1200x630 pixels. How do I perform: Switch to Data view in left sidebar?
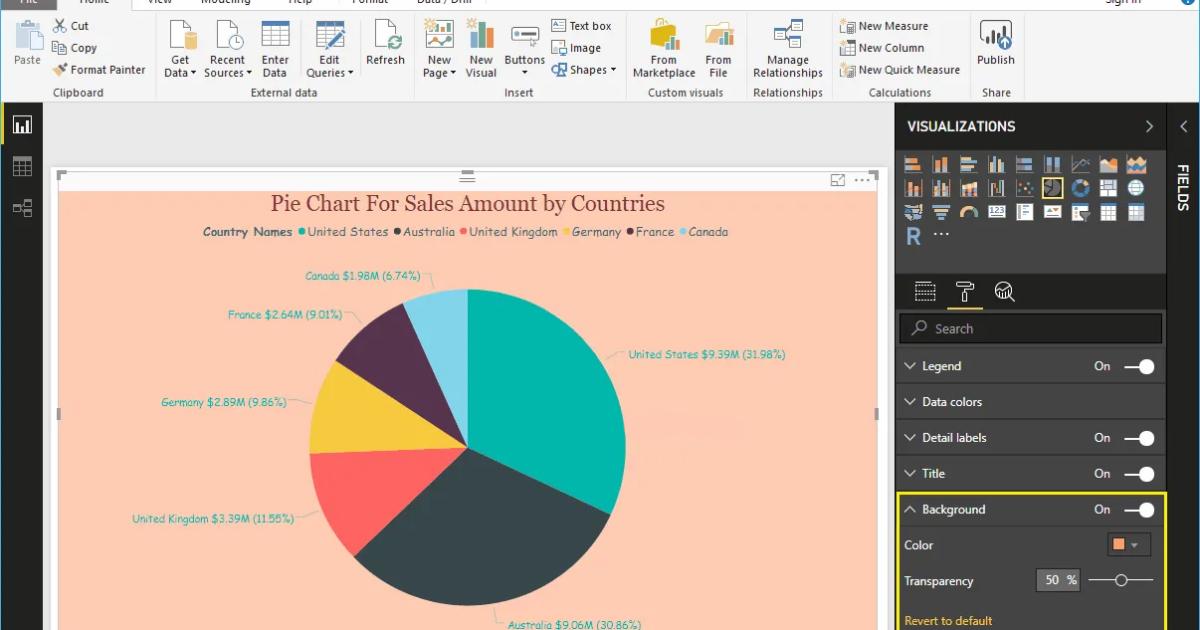[22, 166]
